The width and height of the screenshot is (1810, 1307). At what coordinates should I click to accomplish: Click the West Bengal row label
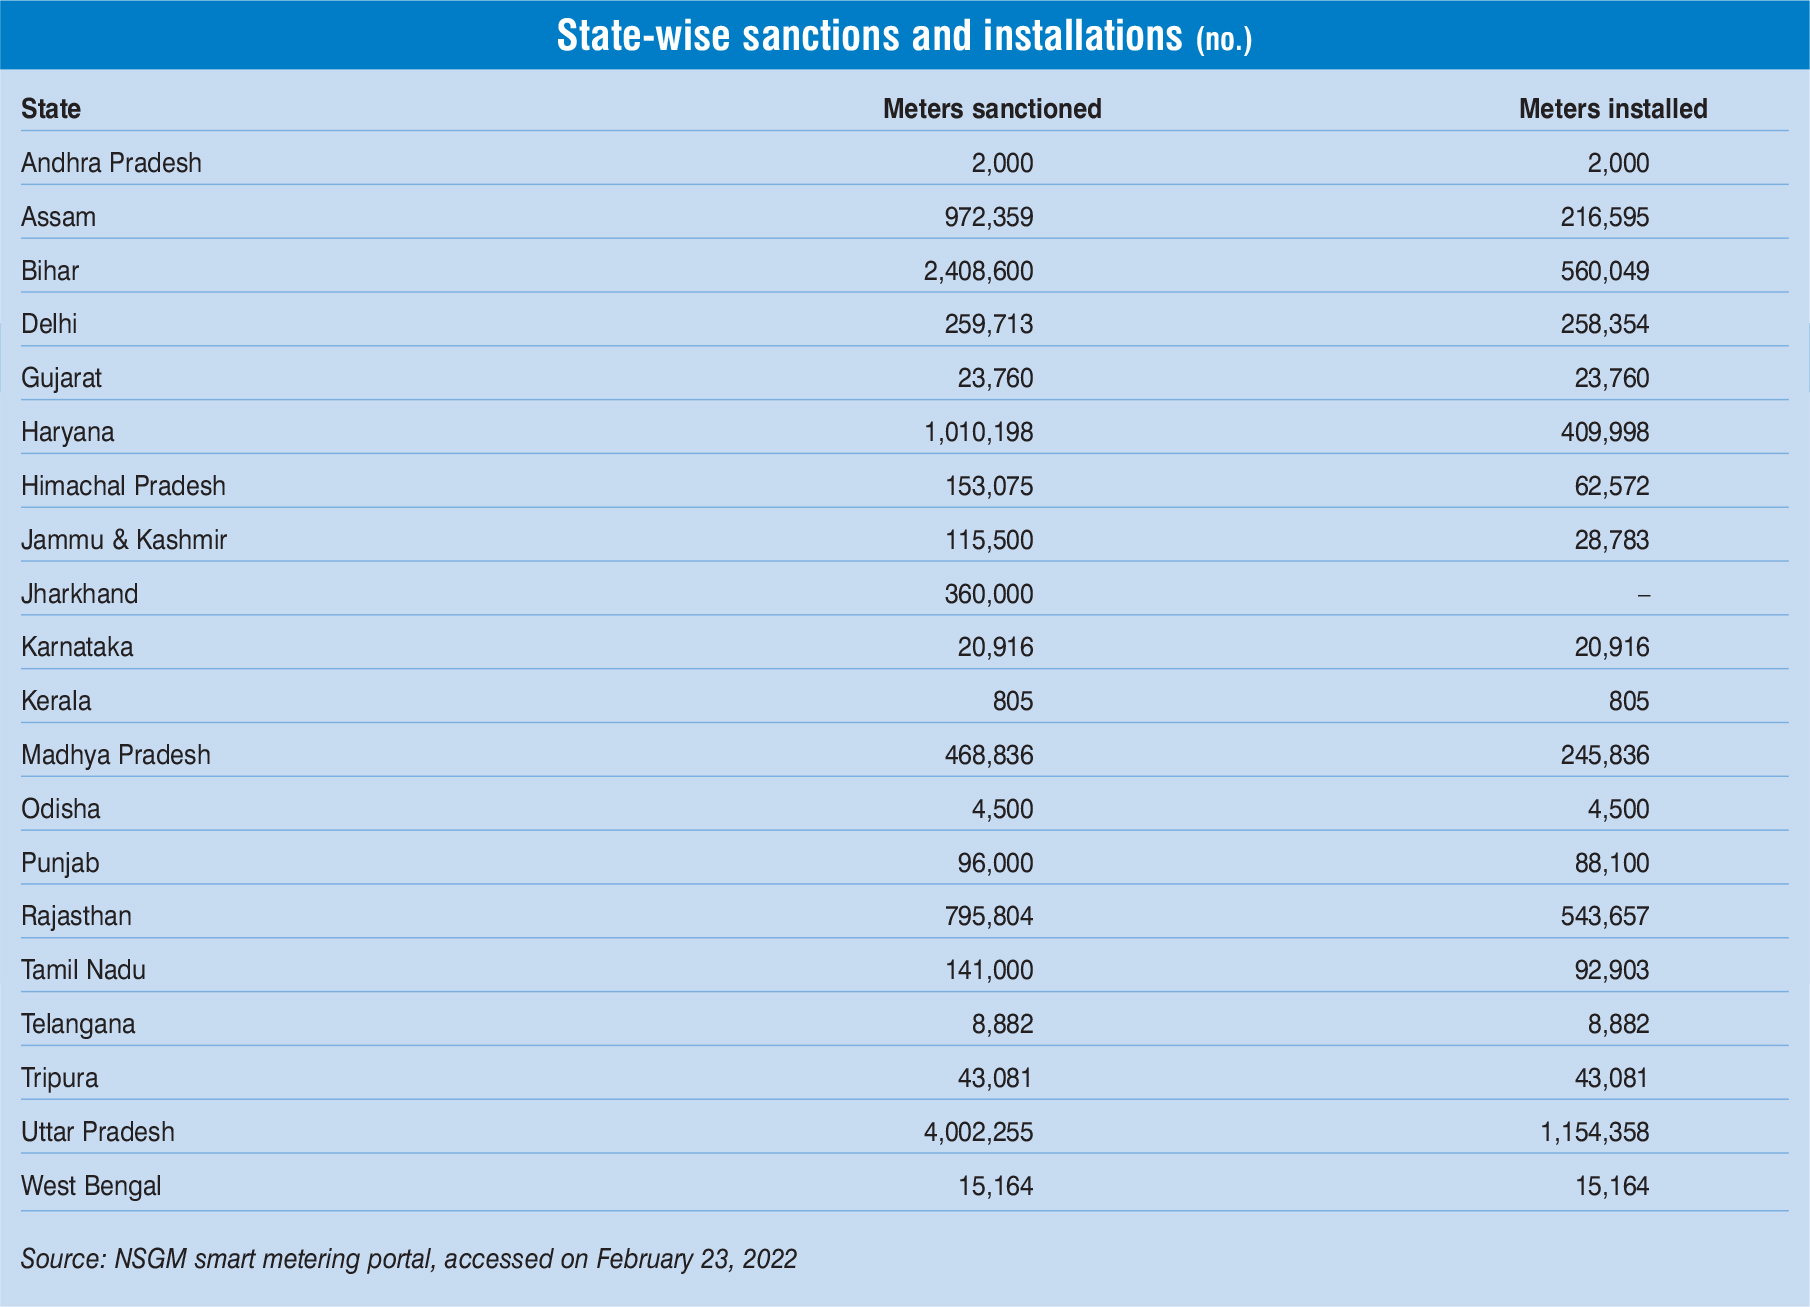91,1186
